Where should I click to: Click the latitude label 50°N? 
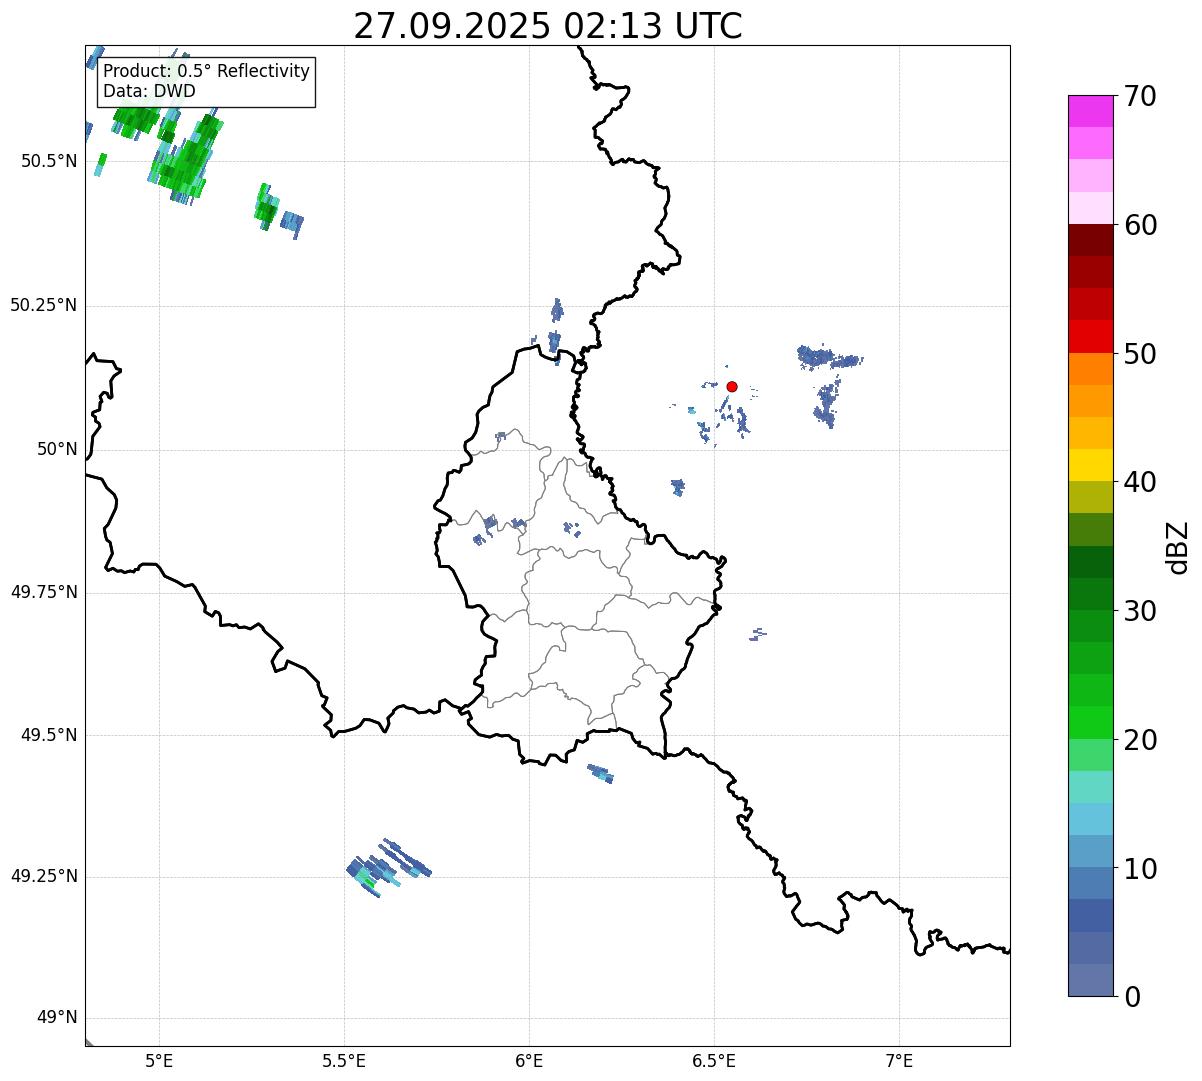tap(56, 450)
